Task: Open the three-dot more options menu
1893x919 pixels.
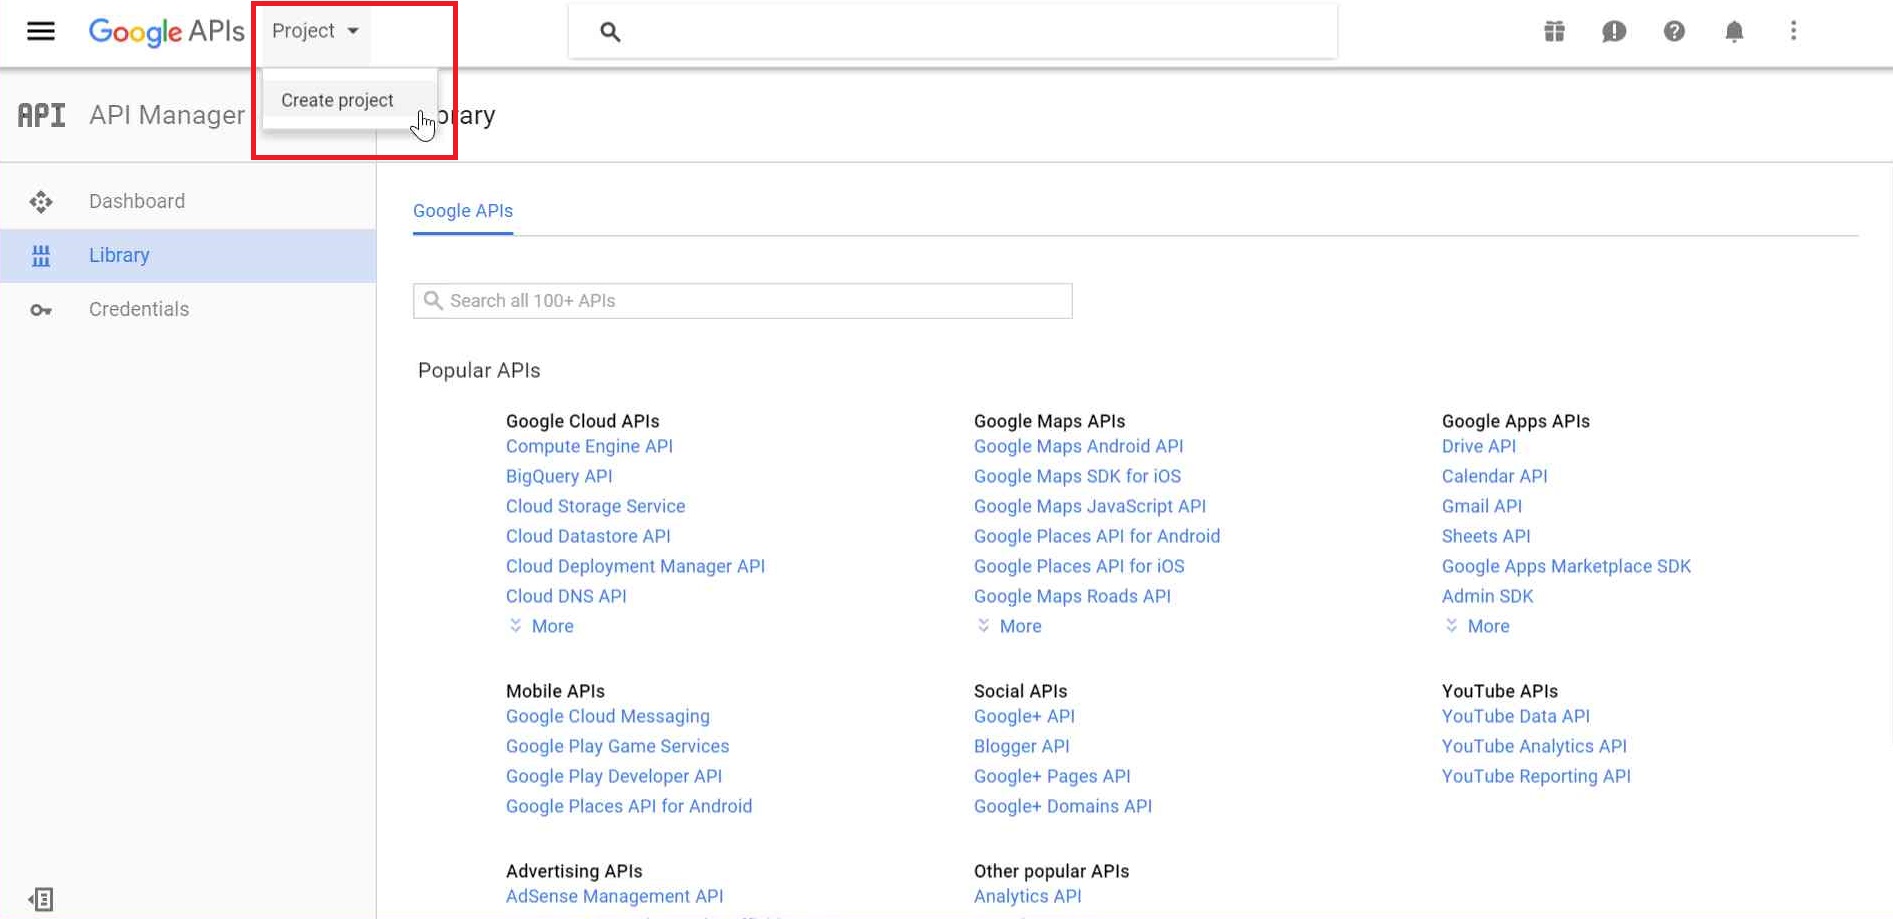Action: (1793, 31)
